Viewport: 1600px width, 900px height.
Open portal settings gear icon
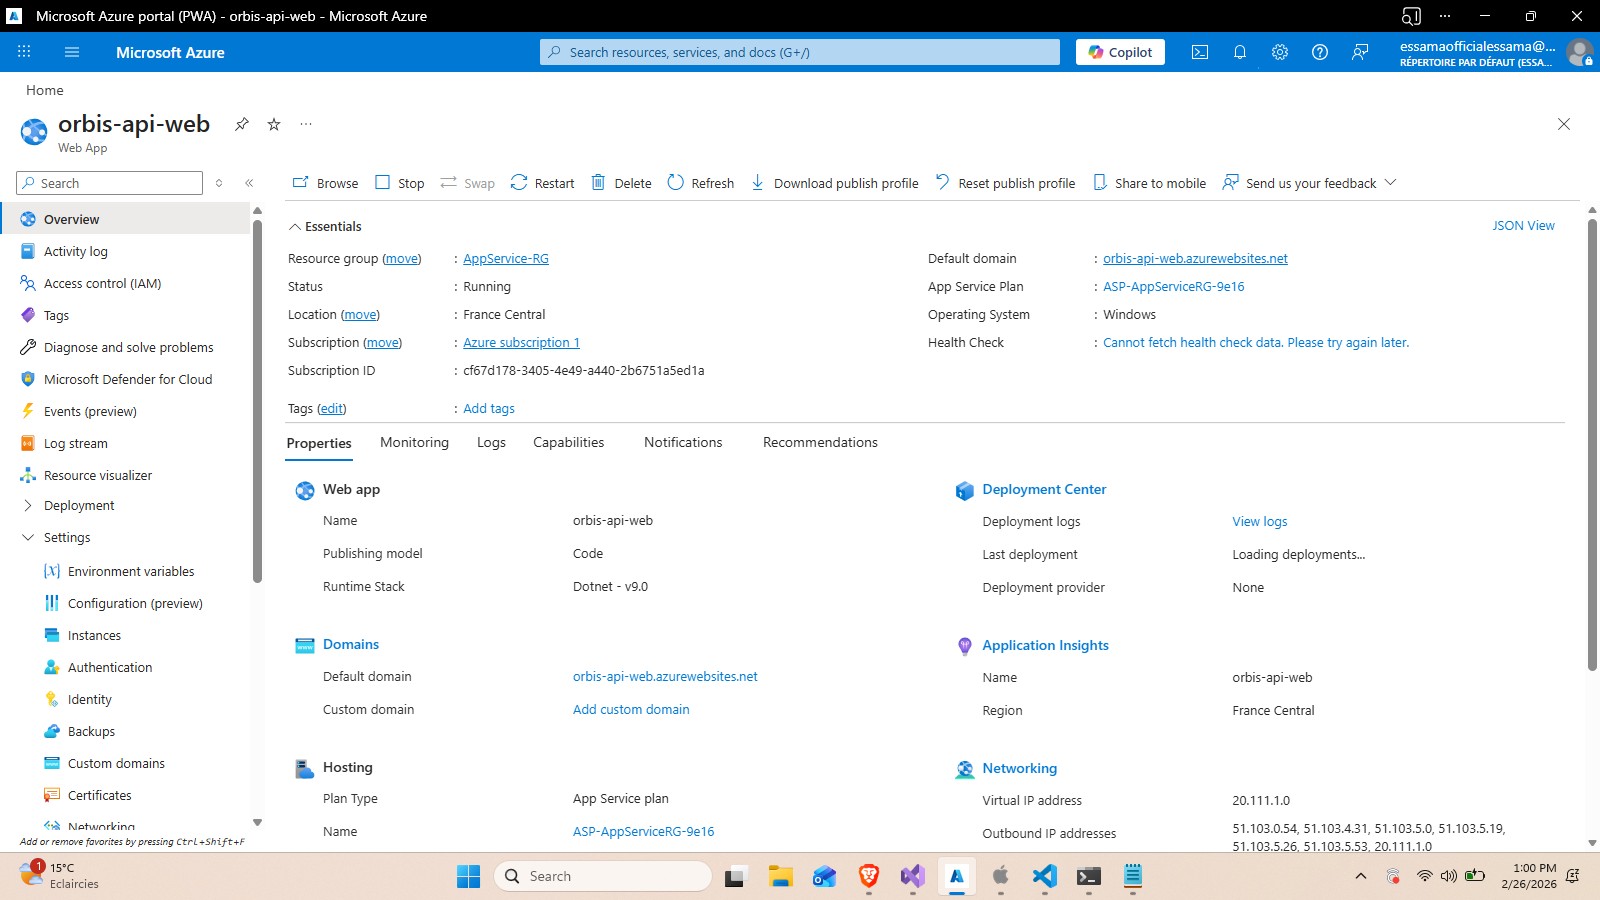point(1280,52)
